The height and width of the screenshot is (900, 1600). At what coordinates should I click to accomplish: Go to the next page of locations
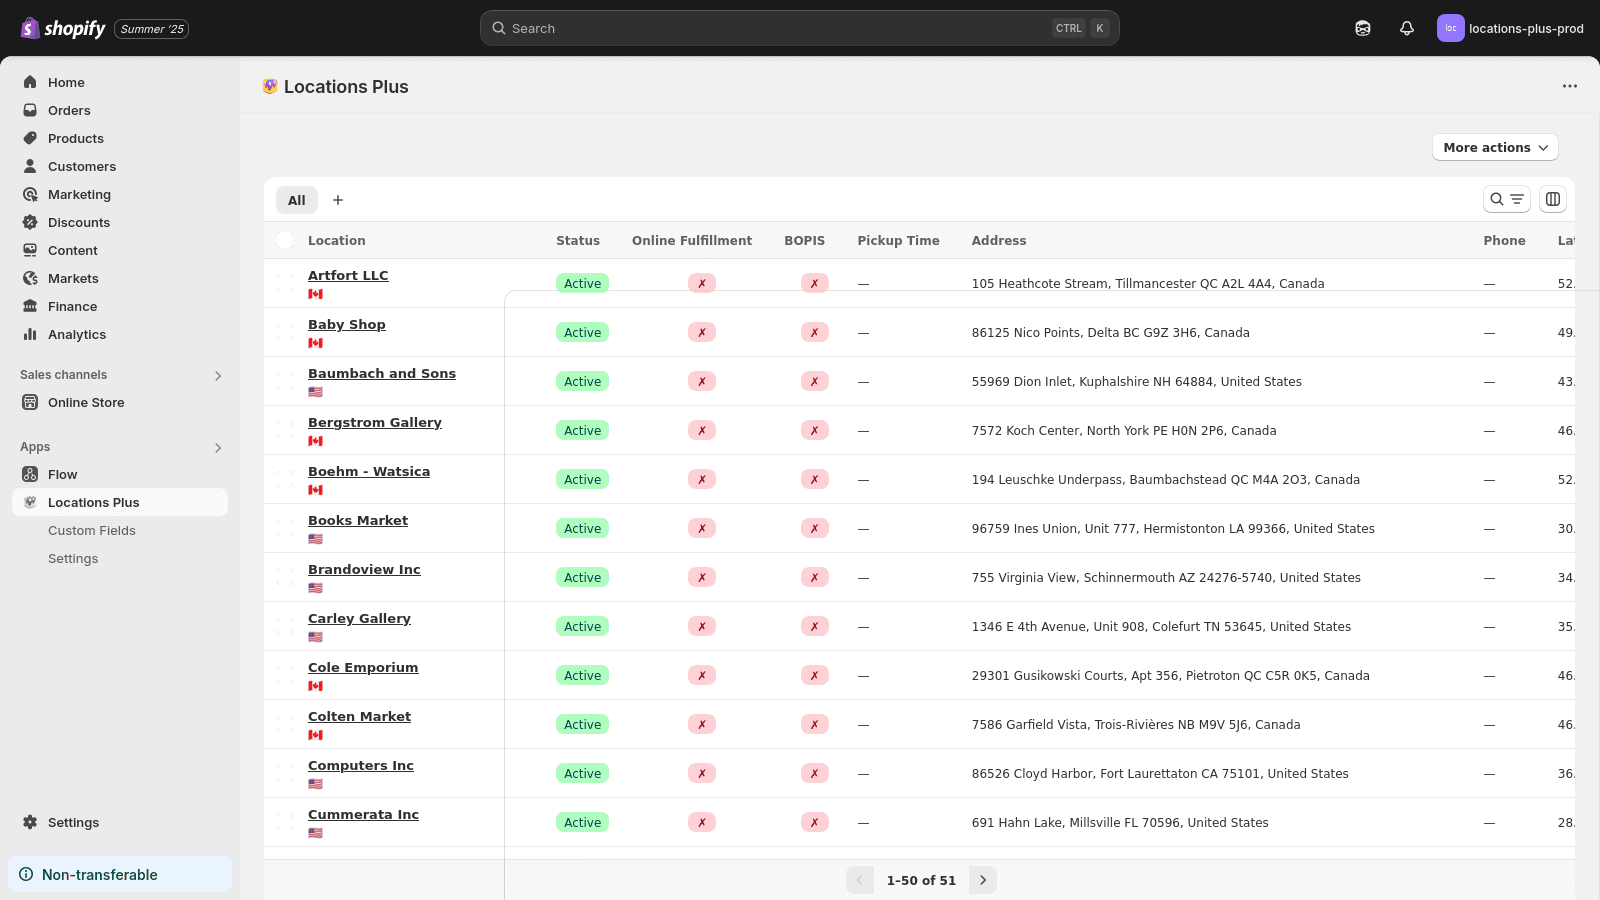tap(982, 880)
